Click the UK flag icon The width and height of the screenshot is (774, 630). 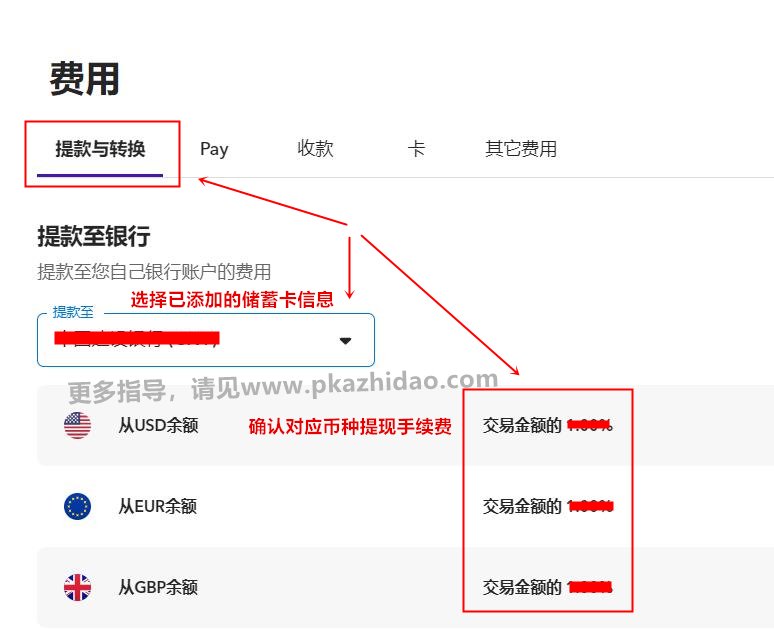click(77, 587)
